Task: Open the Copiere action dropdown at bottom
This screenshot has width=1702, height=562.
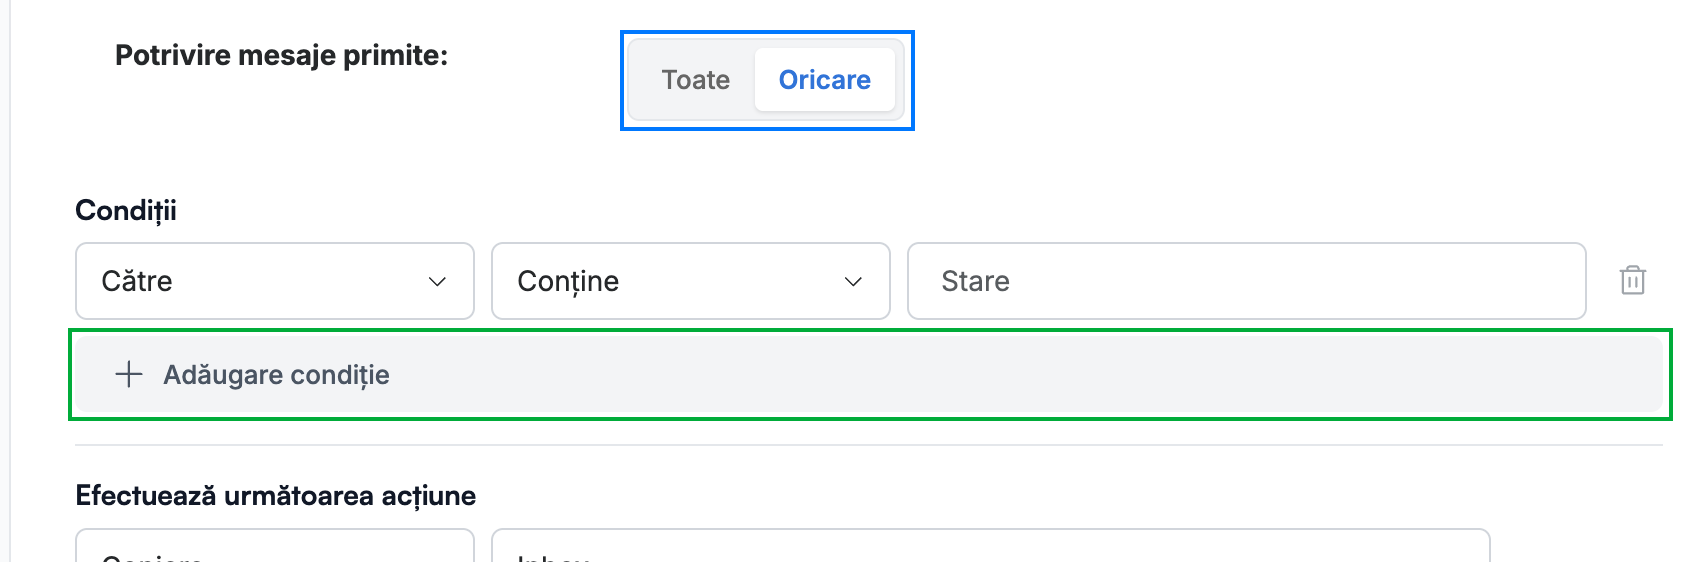Action: (275, 546)
